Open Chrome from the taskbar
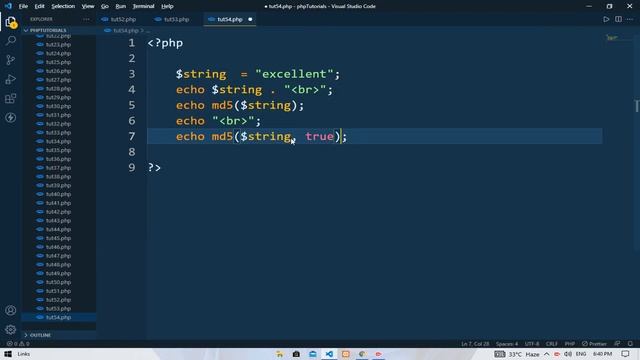 (x=362, y=354)
